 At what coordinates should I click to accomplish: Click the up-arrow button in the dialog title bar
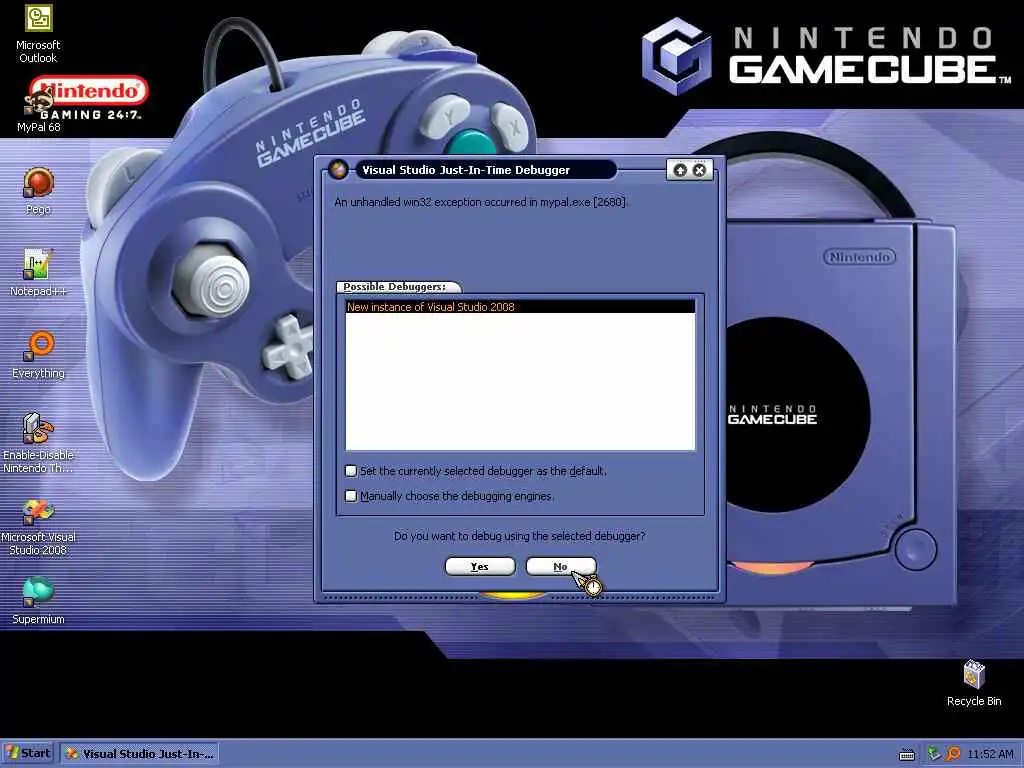pos(680,170)
